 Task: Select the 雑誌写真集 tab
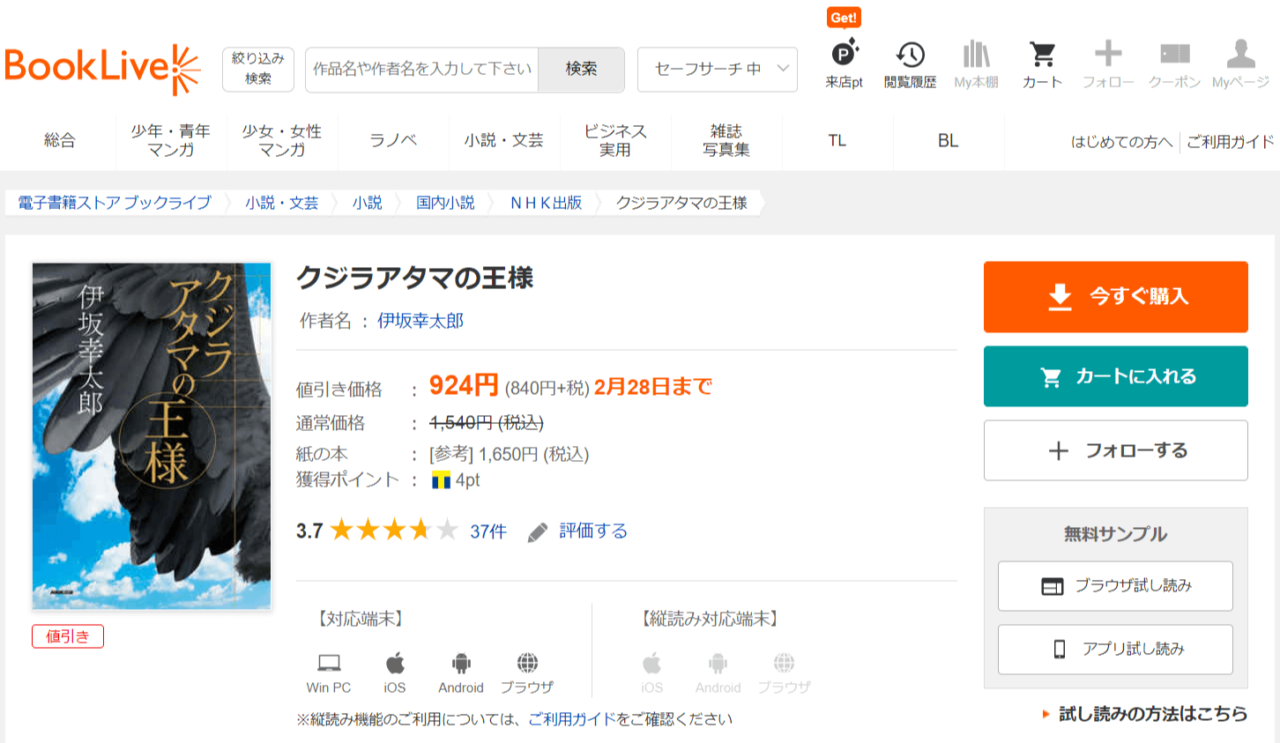[726, 141]
